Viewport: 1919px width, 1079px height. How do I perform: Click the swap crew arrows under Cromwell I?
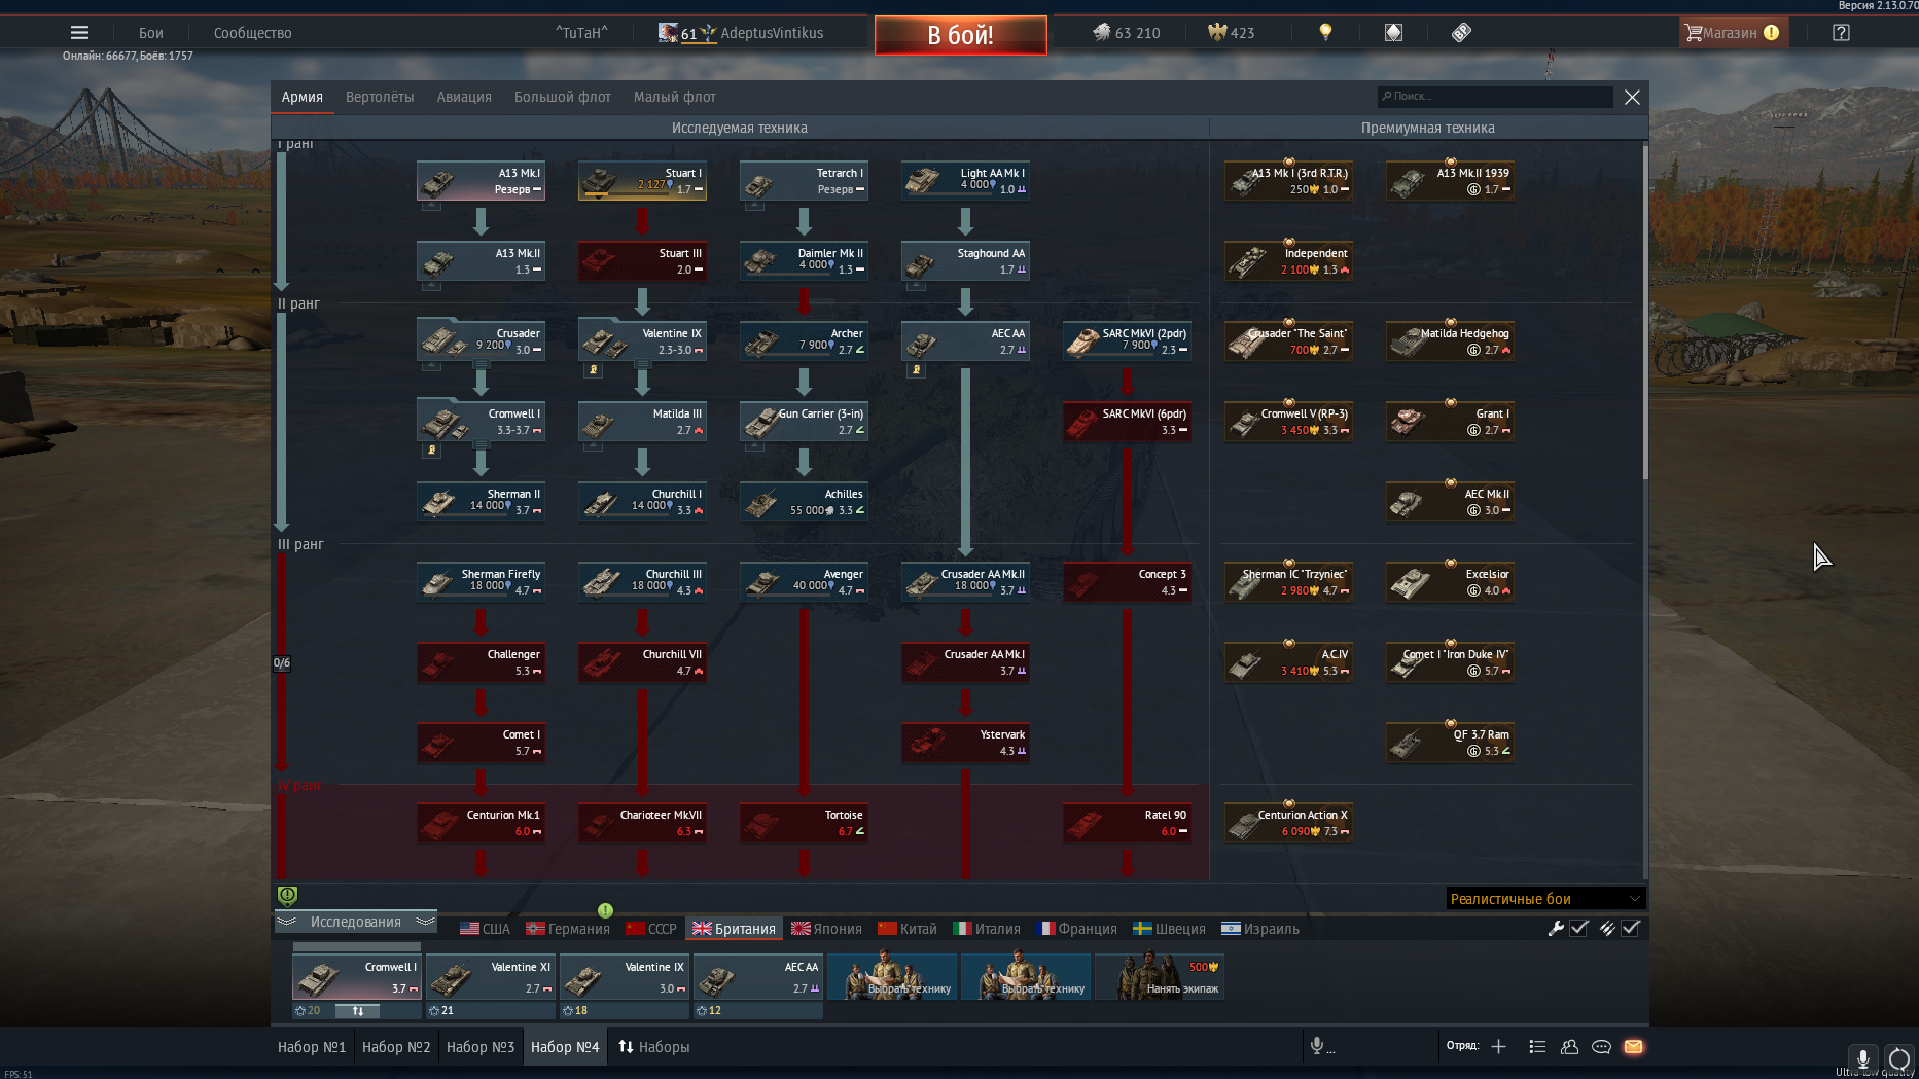pyautogui.click(x=358, y=1011)
